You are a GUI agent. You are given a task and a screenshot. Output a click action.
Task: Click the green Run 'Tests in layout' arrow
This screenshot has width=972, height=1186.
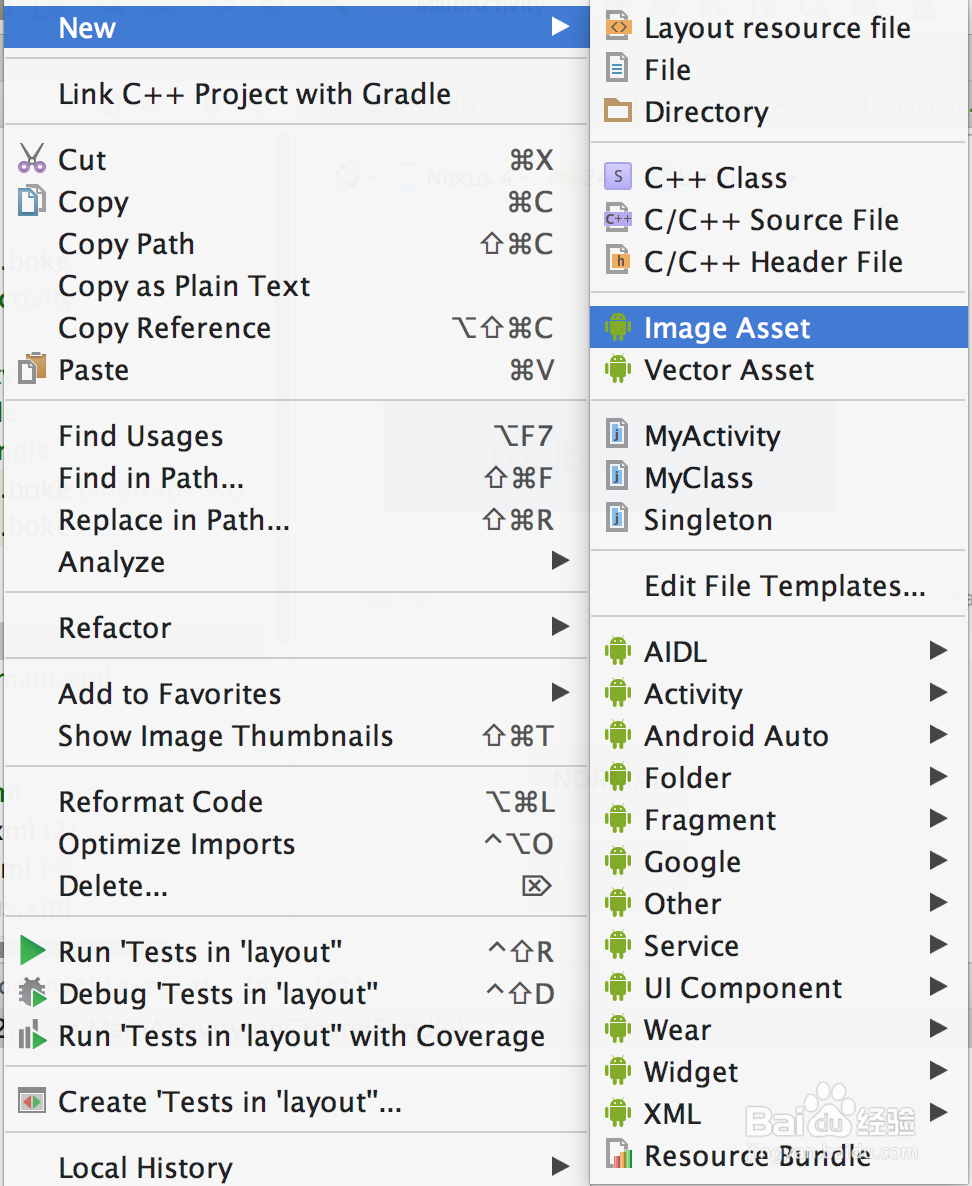[x=32, y=950]
